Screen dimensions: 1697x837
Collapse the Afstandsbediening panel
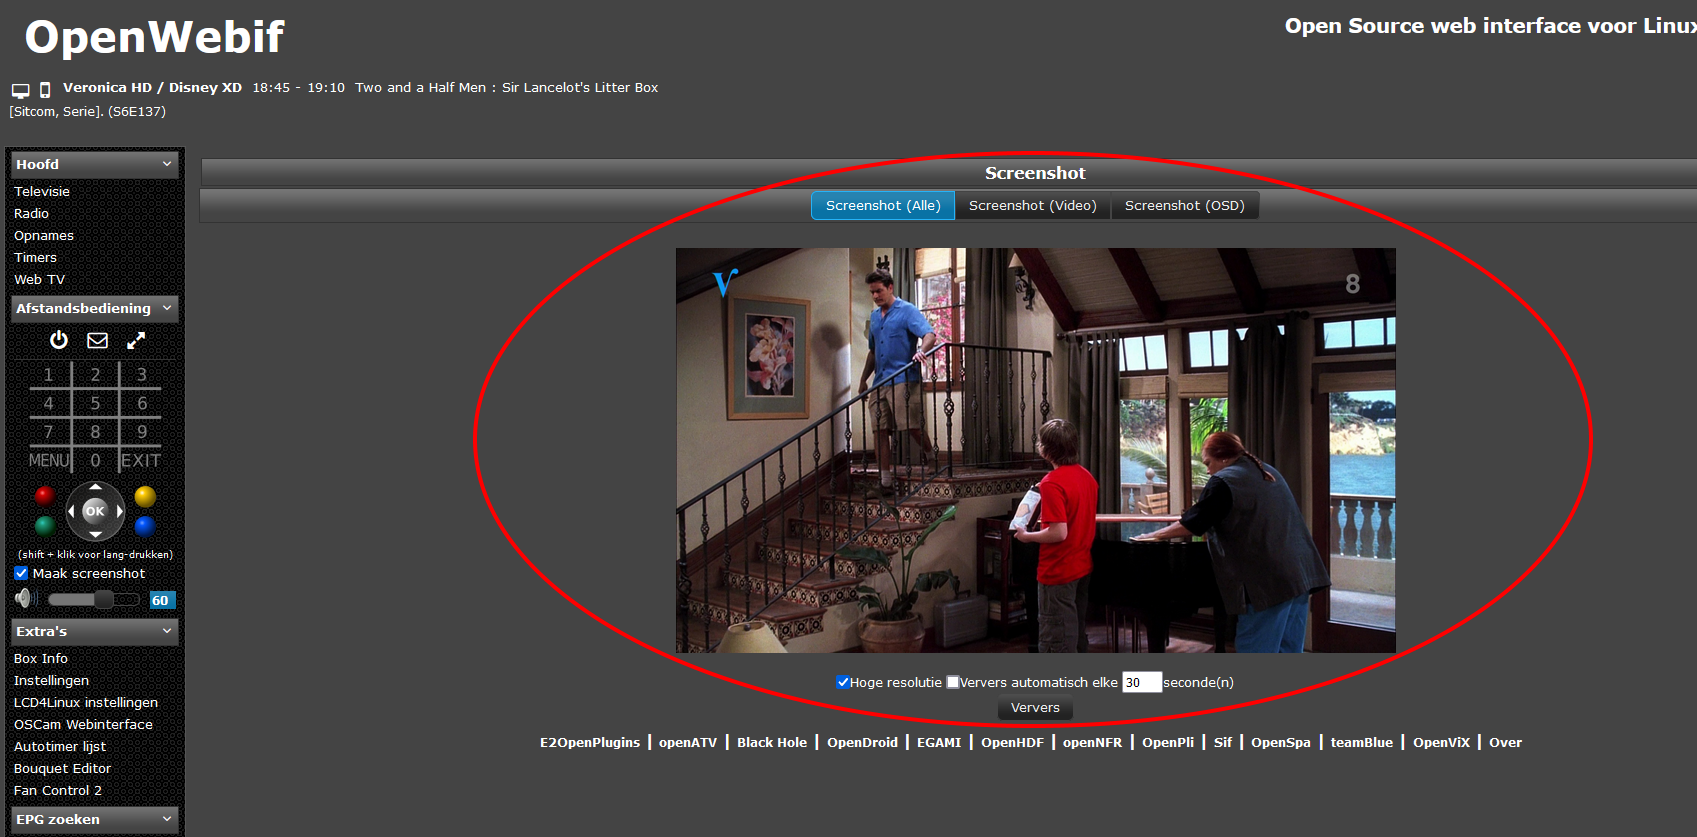[166, 308]
